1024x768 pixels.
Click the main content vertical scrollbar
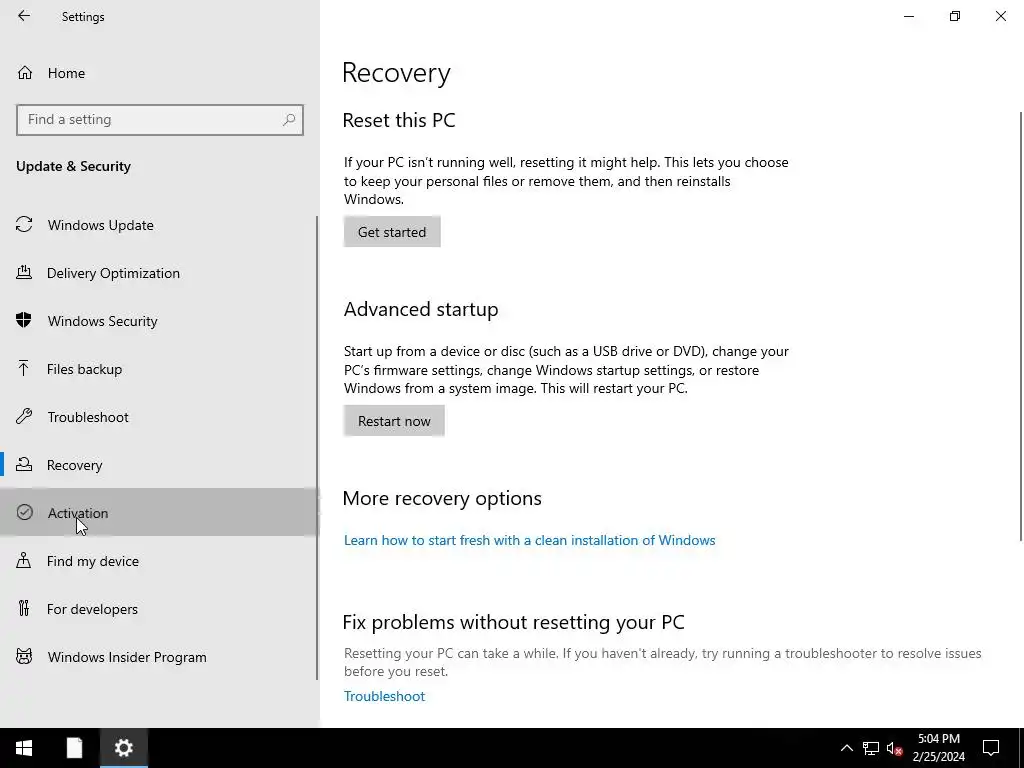[1021, 327]
